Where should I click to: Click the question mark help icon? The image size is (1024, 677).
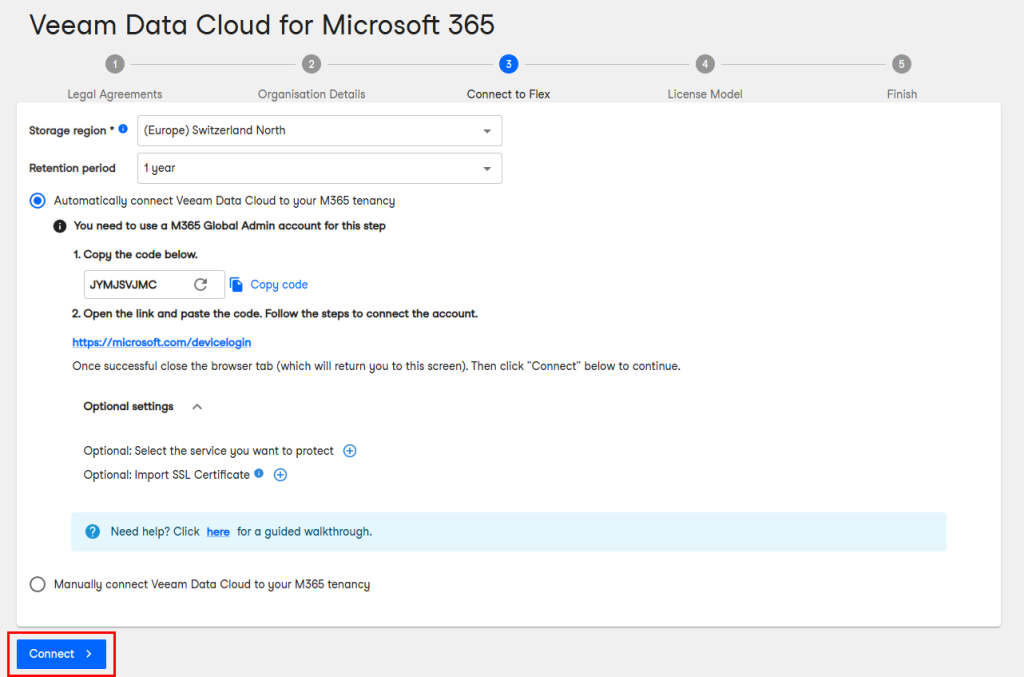(93, 531)
